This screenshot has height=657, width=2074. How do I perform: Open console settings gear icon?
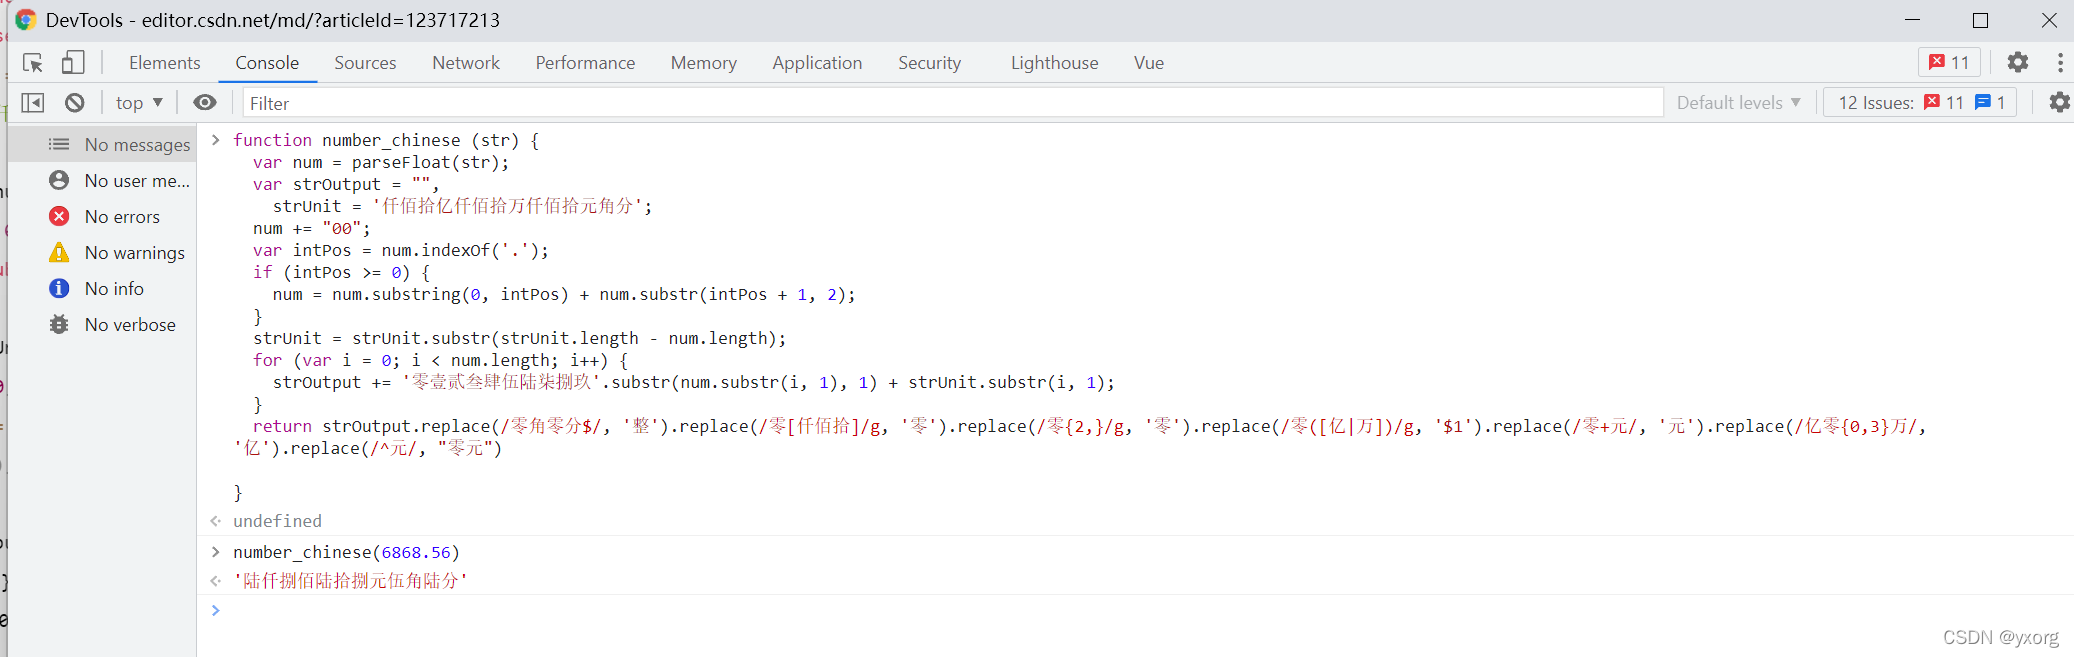tap(2060, 102)
